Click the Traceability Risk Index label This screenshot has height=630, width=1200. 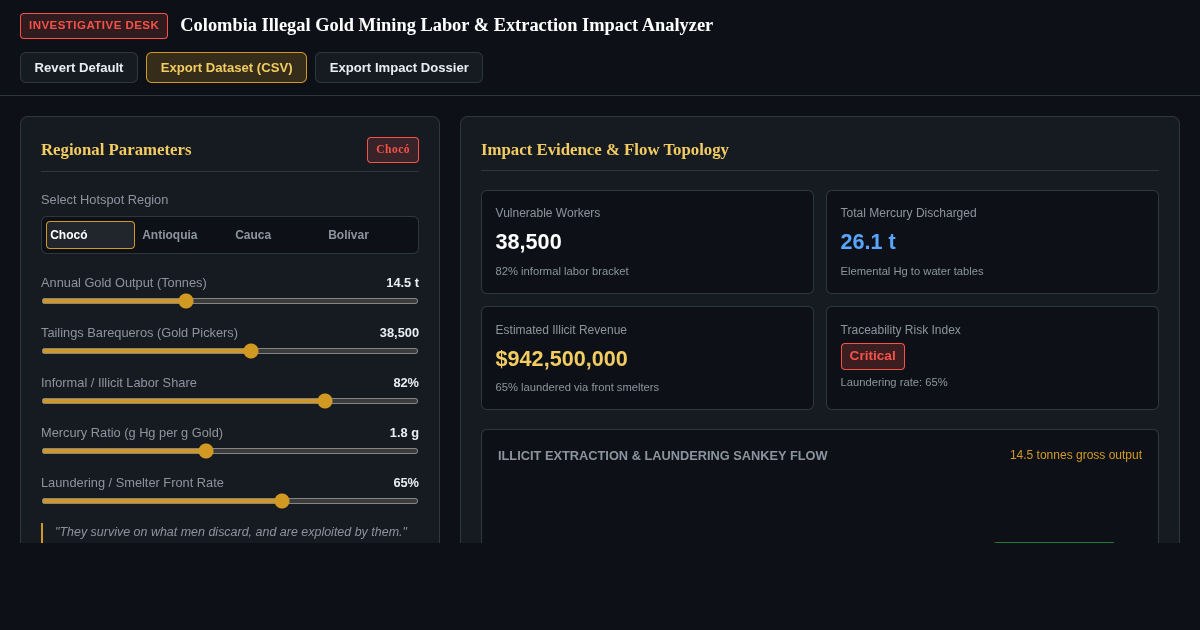point(900,330)
